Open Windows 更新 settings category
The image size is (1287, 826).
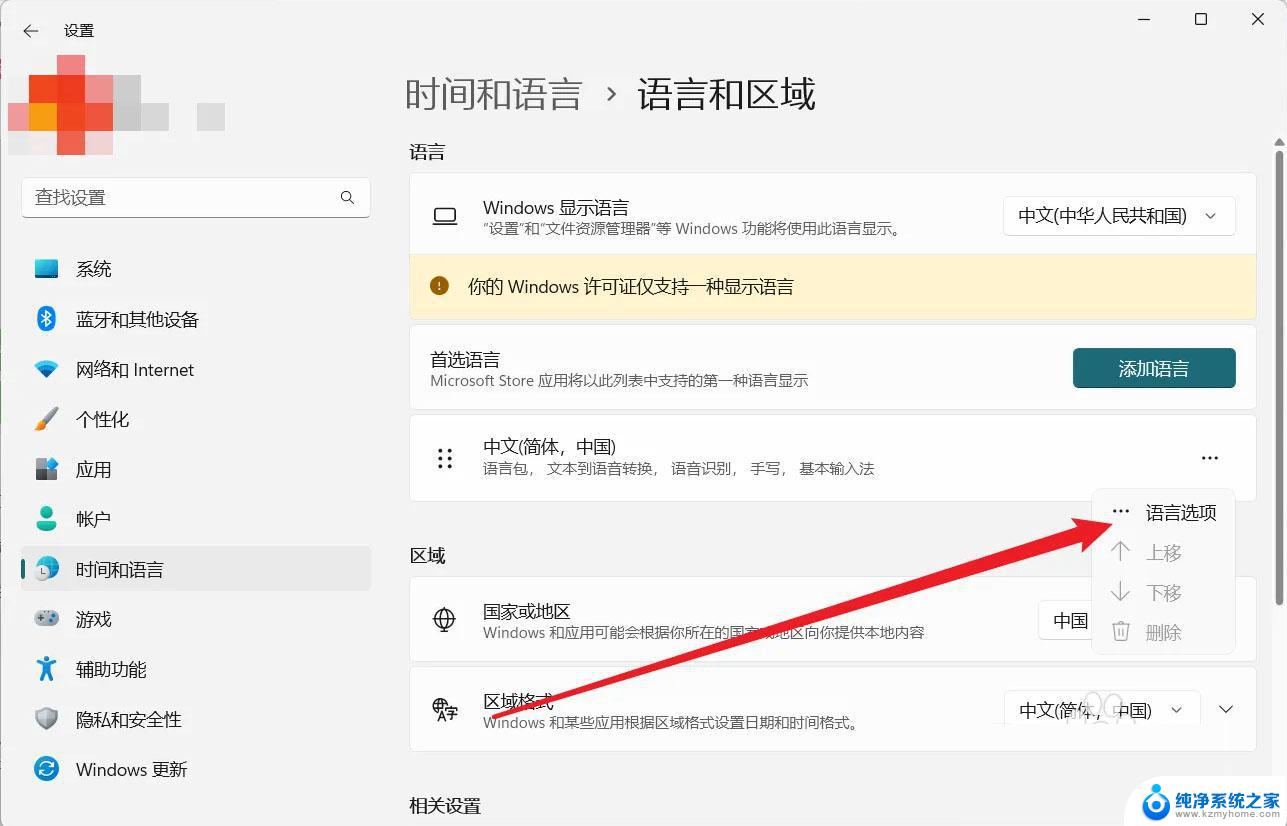(x=196, y=769)
